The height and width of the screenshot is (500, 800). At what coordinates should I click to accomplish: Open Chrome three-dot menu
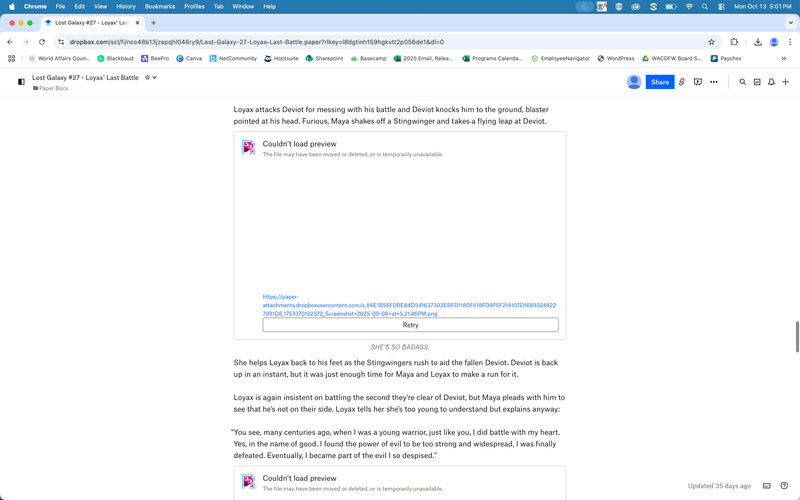[x=790, y=42]
